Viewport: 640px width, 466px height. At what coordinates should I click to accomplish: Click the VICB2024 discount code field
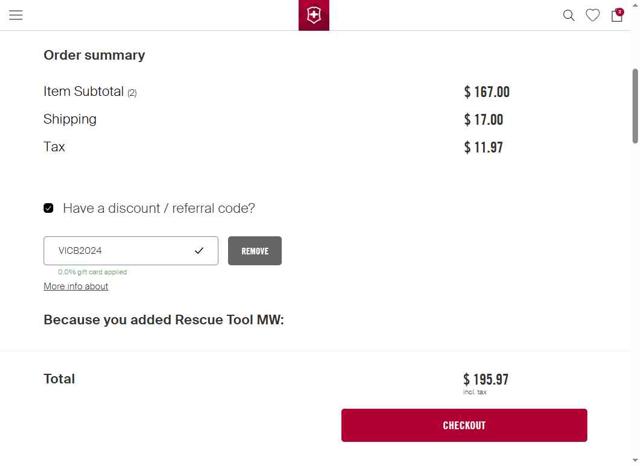(x=120, y=251)
